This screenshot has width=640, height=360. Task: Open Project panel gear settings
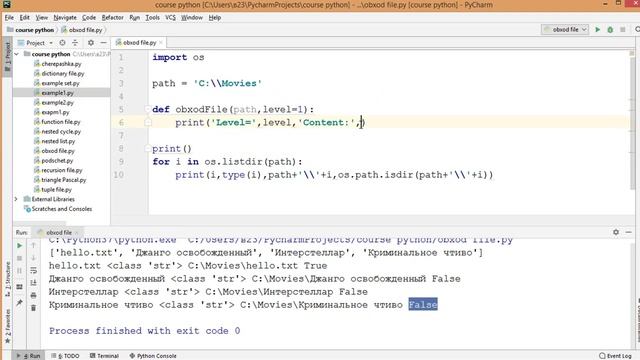[x=91, y=42]
